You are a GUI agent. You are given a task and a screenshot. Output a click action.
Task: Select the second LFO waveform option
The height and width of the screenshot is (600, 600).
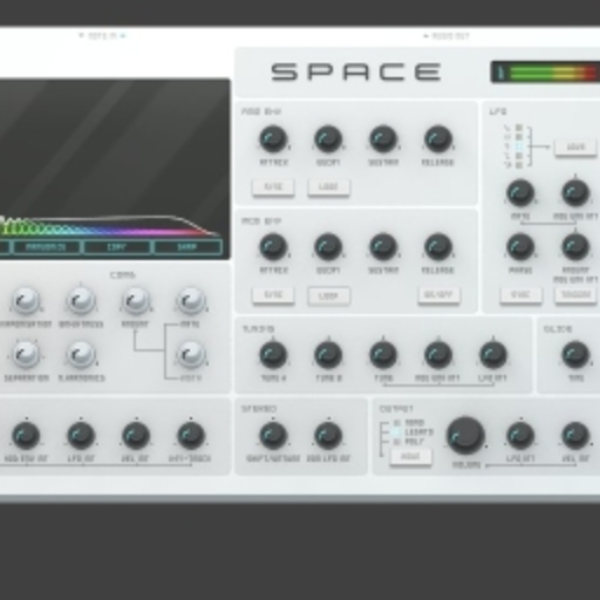[x=518, y=137]
